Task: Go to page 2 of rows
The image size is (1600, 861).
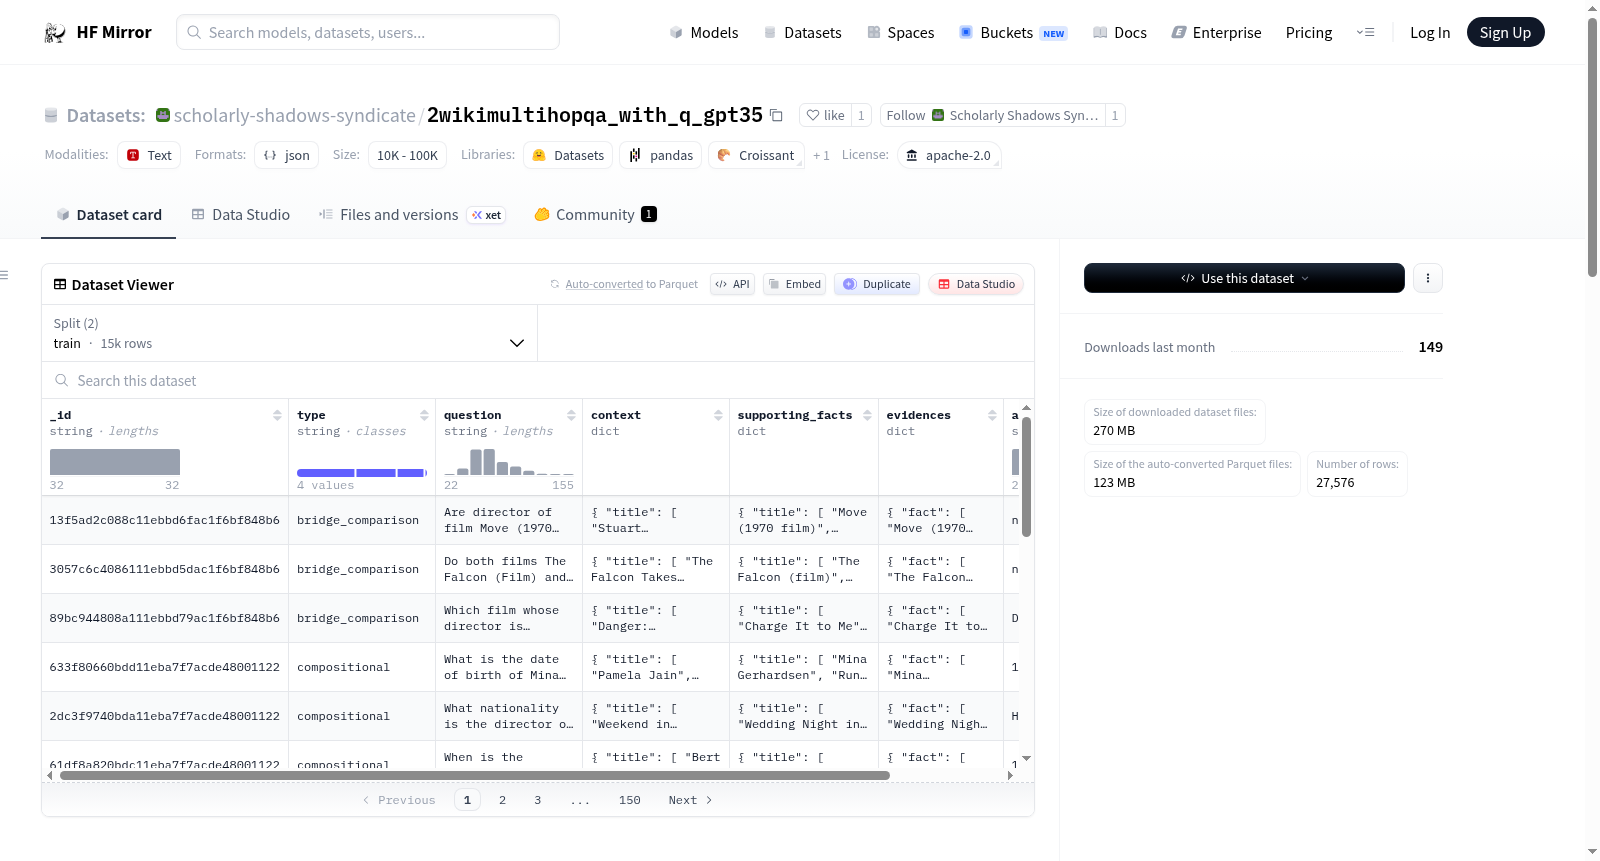Action: click(502, 800)
